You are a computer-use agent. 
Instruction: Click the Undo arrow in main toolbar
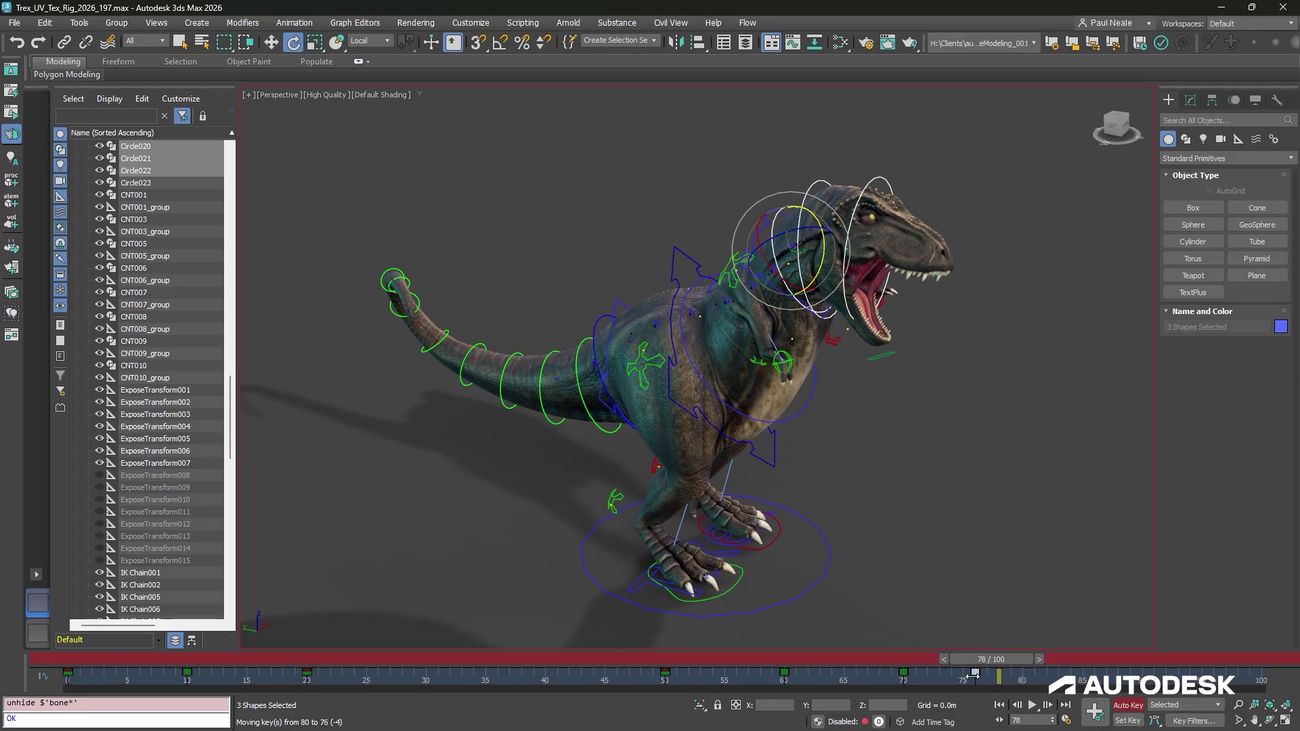tap(17, 42)
